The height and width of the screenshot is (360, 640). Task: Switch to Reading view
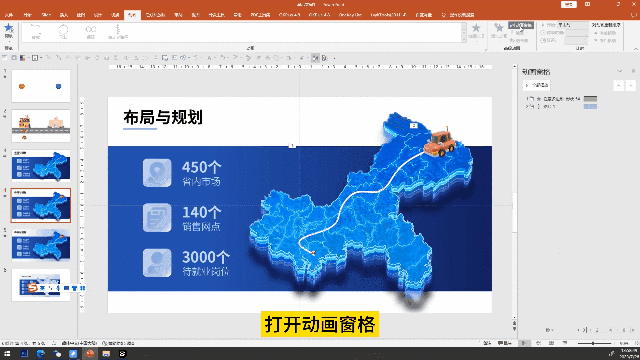point(551,343)
